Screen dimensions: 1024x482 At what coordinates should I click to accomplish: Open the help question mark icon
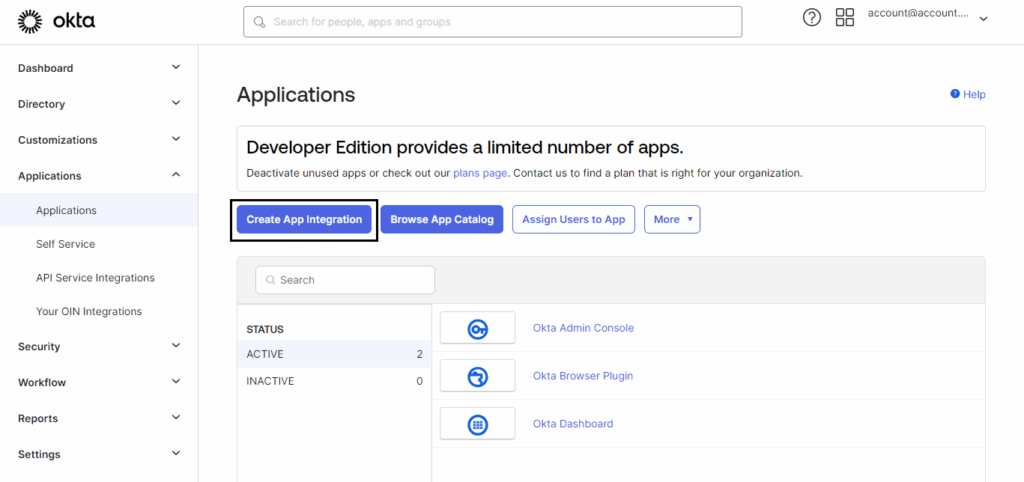pos(811,18)
